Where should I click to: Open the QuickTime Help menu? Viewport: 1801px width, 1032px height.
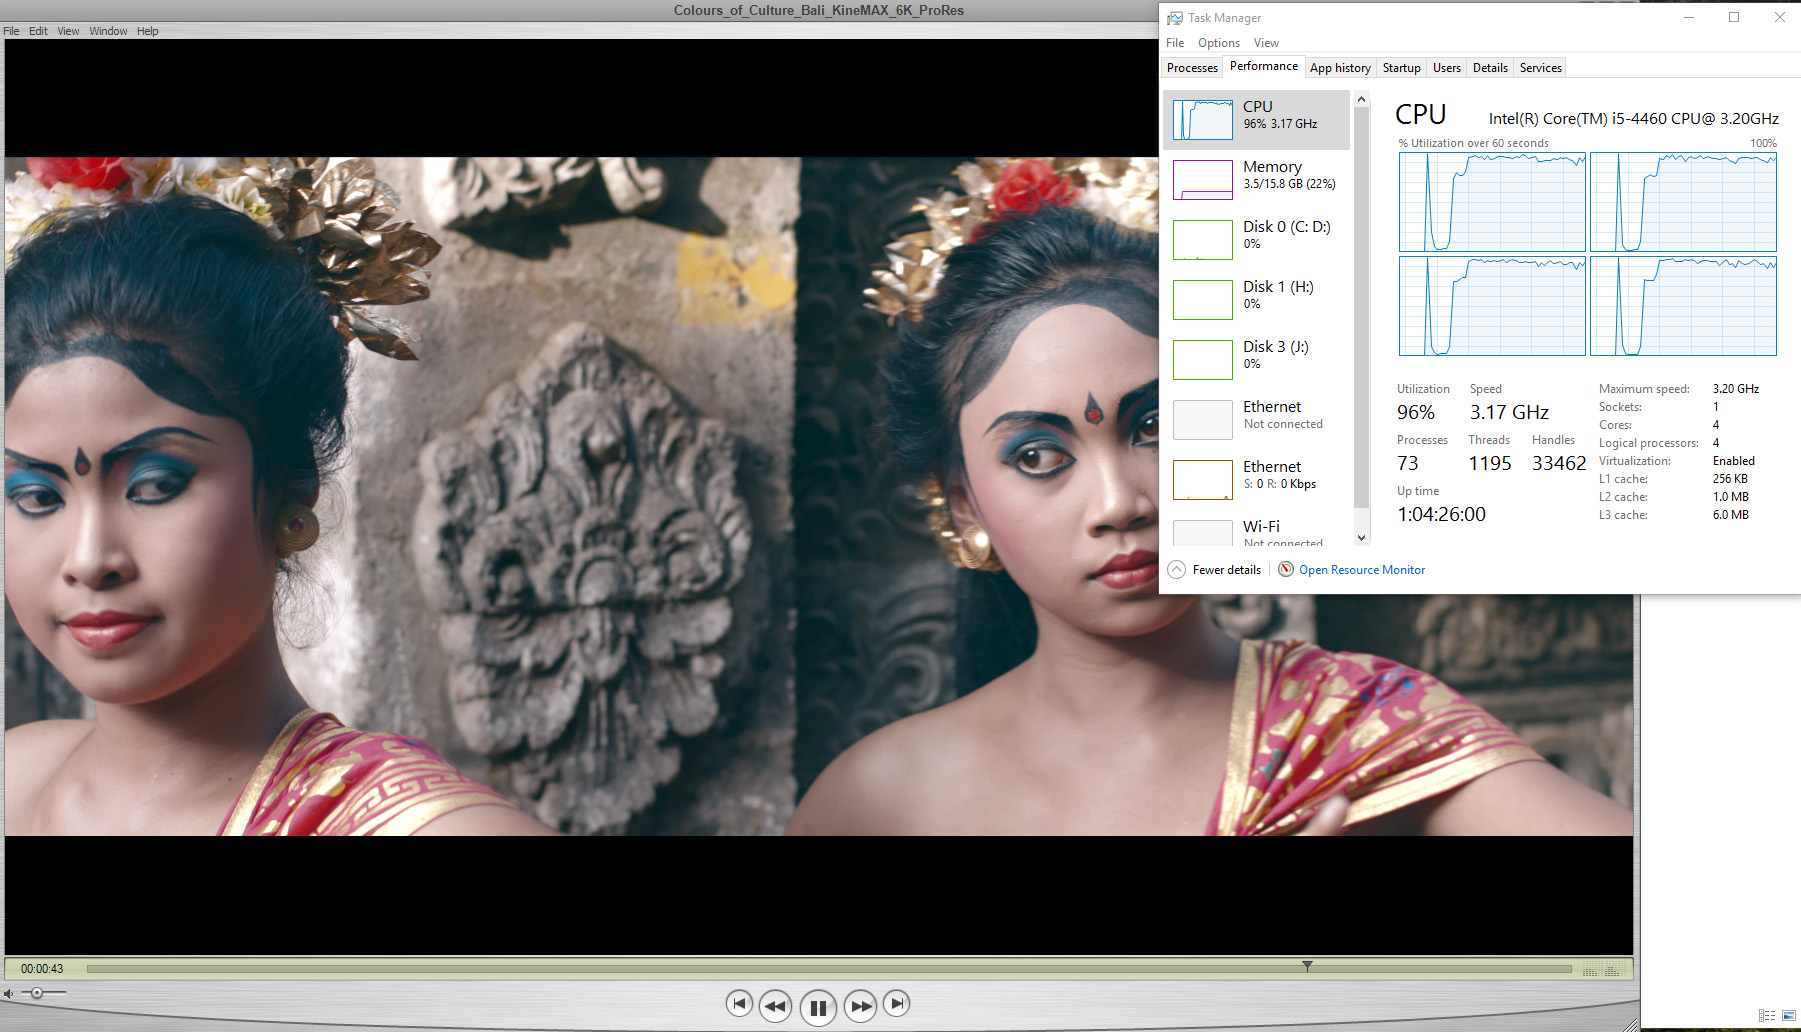point(148,31)
